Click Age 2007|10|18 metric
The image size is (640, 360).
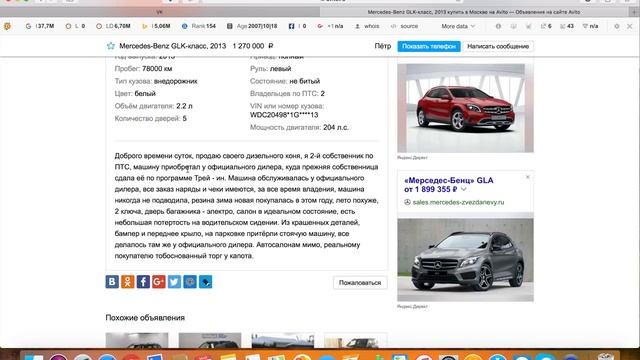(252, 26)
